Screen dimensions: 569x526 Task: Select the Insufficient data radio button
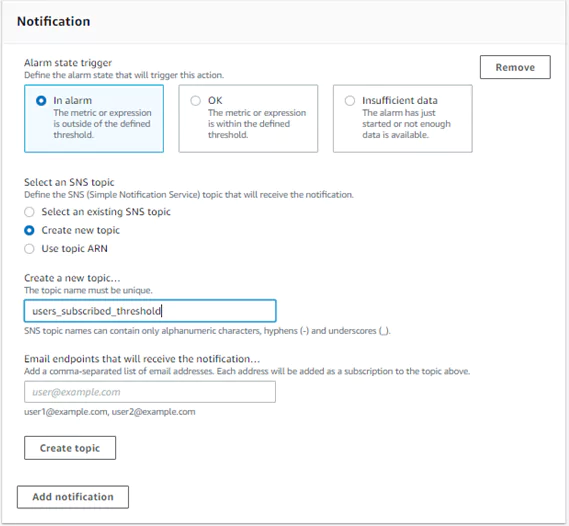(x=350, y=100)
